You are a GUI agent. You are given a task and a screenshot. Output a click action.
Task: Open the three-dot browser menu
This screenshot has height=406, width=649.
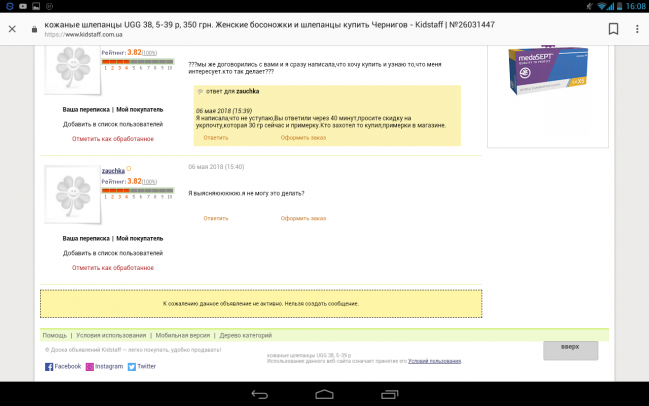(x=637, y=29)
